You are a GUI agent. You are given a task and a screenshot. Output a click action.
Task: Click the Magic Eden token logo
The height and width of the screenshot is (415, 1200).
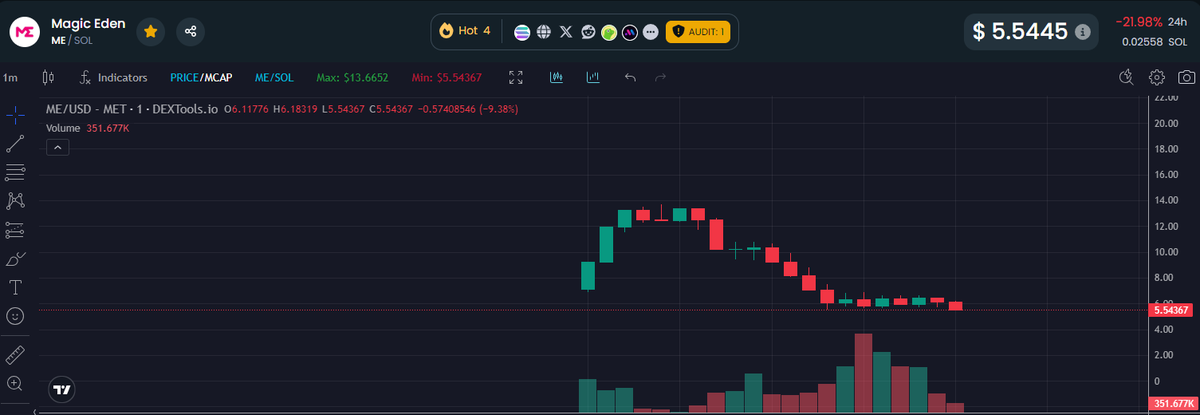tap(25, 31)
